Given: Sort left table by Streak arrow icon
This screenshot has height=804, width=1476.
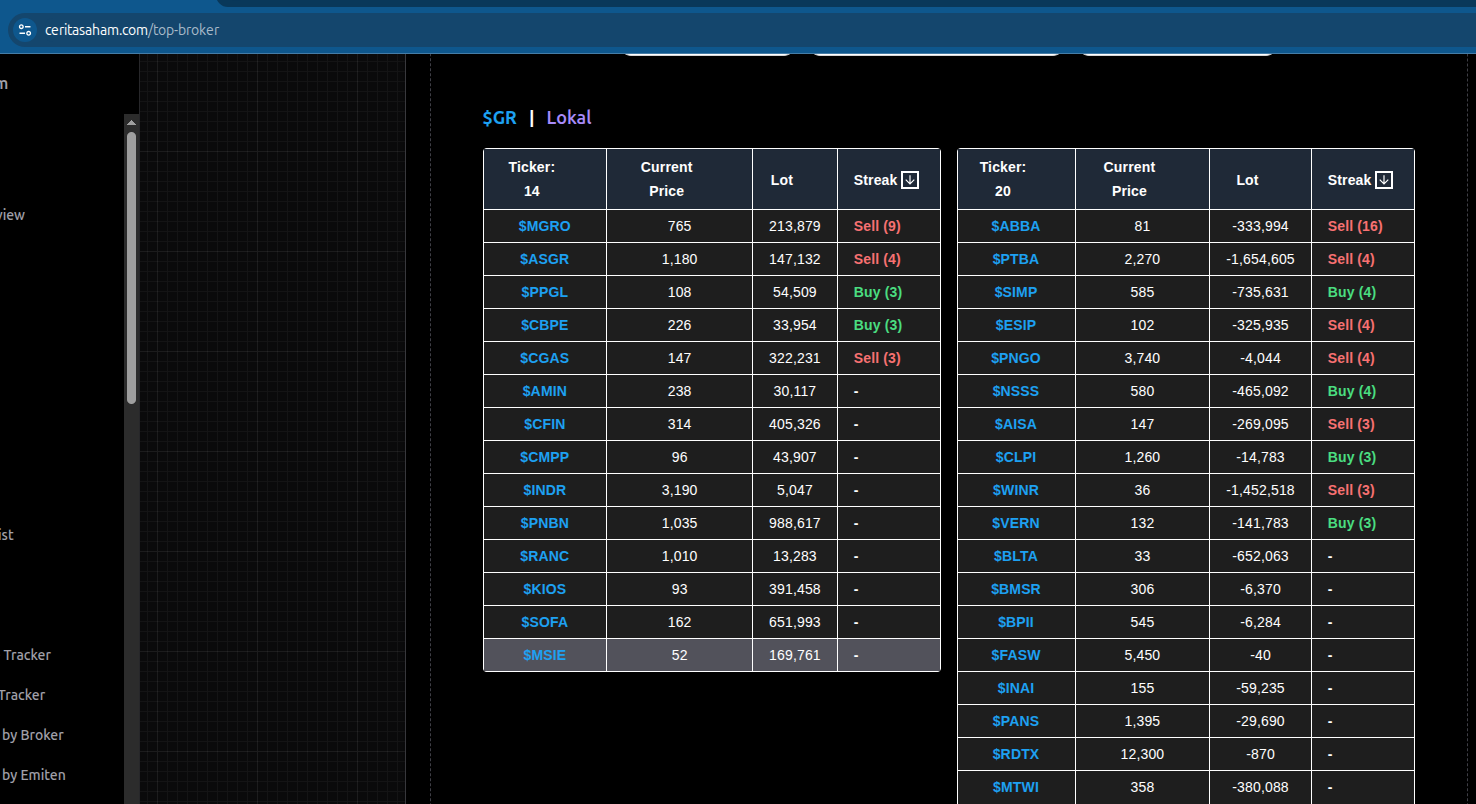Looking at the screenshot, I should (x=910, y=180).
